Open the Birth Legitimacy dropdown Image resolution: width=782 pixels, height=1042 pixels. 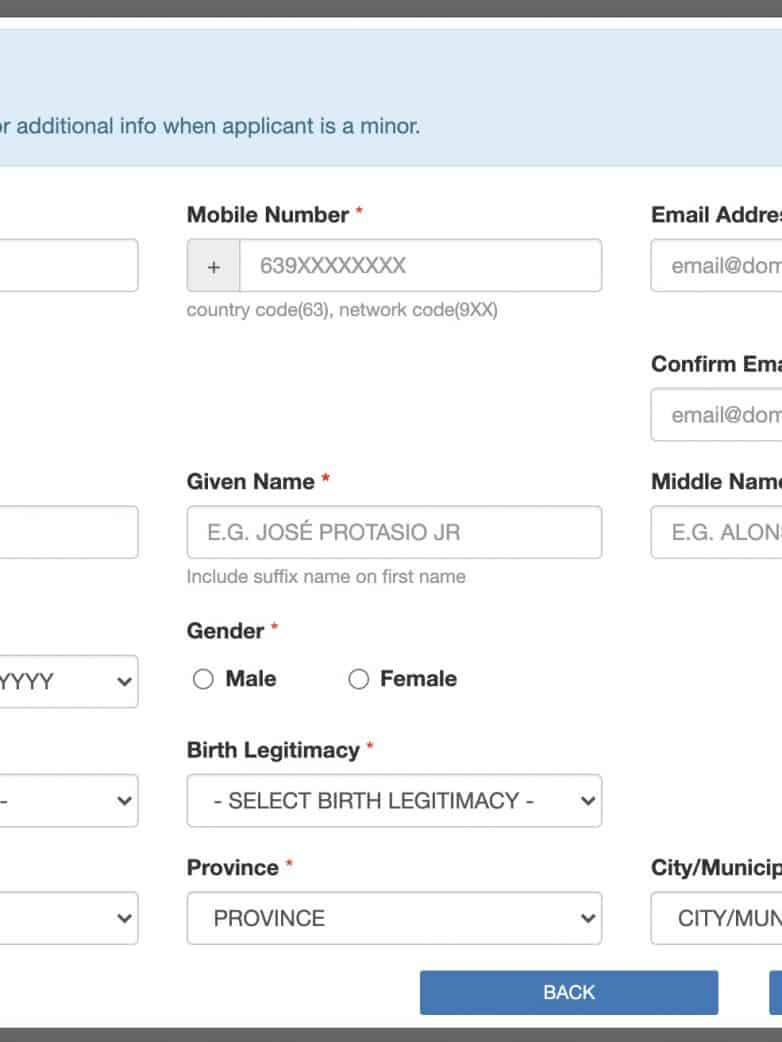(x=394, y=801)
